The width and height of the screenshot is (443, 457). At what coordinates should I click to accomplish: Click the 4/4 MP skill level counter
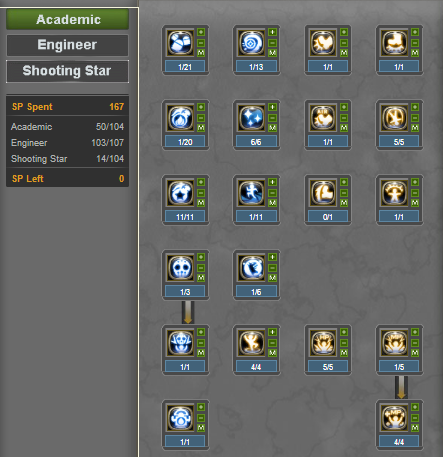tap(399, 442)
